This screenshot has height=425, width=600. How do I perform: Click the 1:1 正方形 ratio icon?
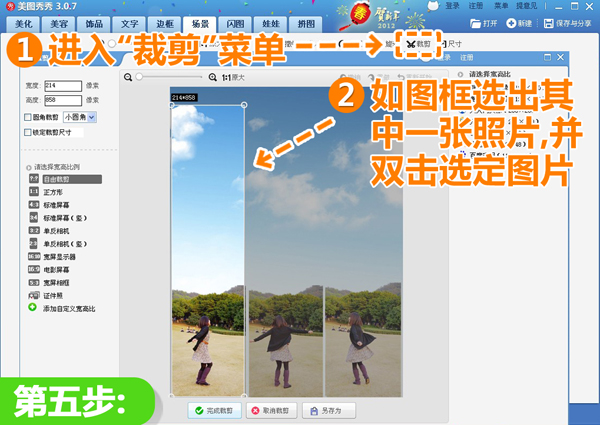point(34,191)
